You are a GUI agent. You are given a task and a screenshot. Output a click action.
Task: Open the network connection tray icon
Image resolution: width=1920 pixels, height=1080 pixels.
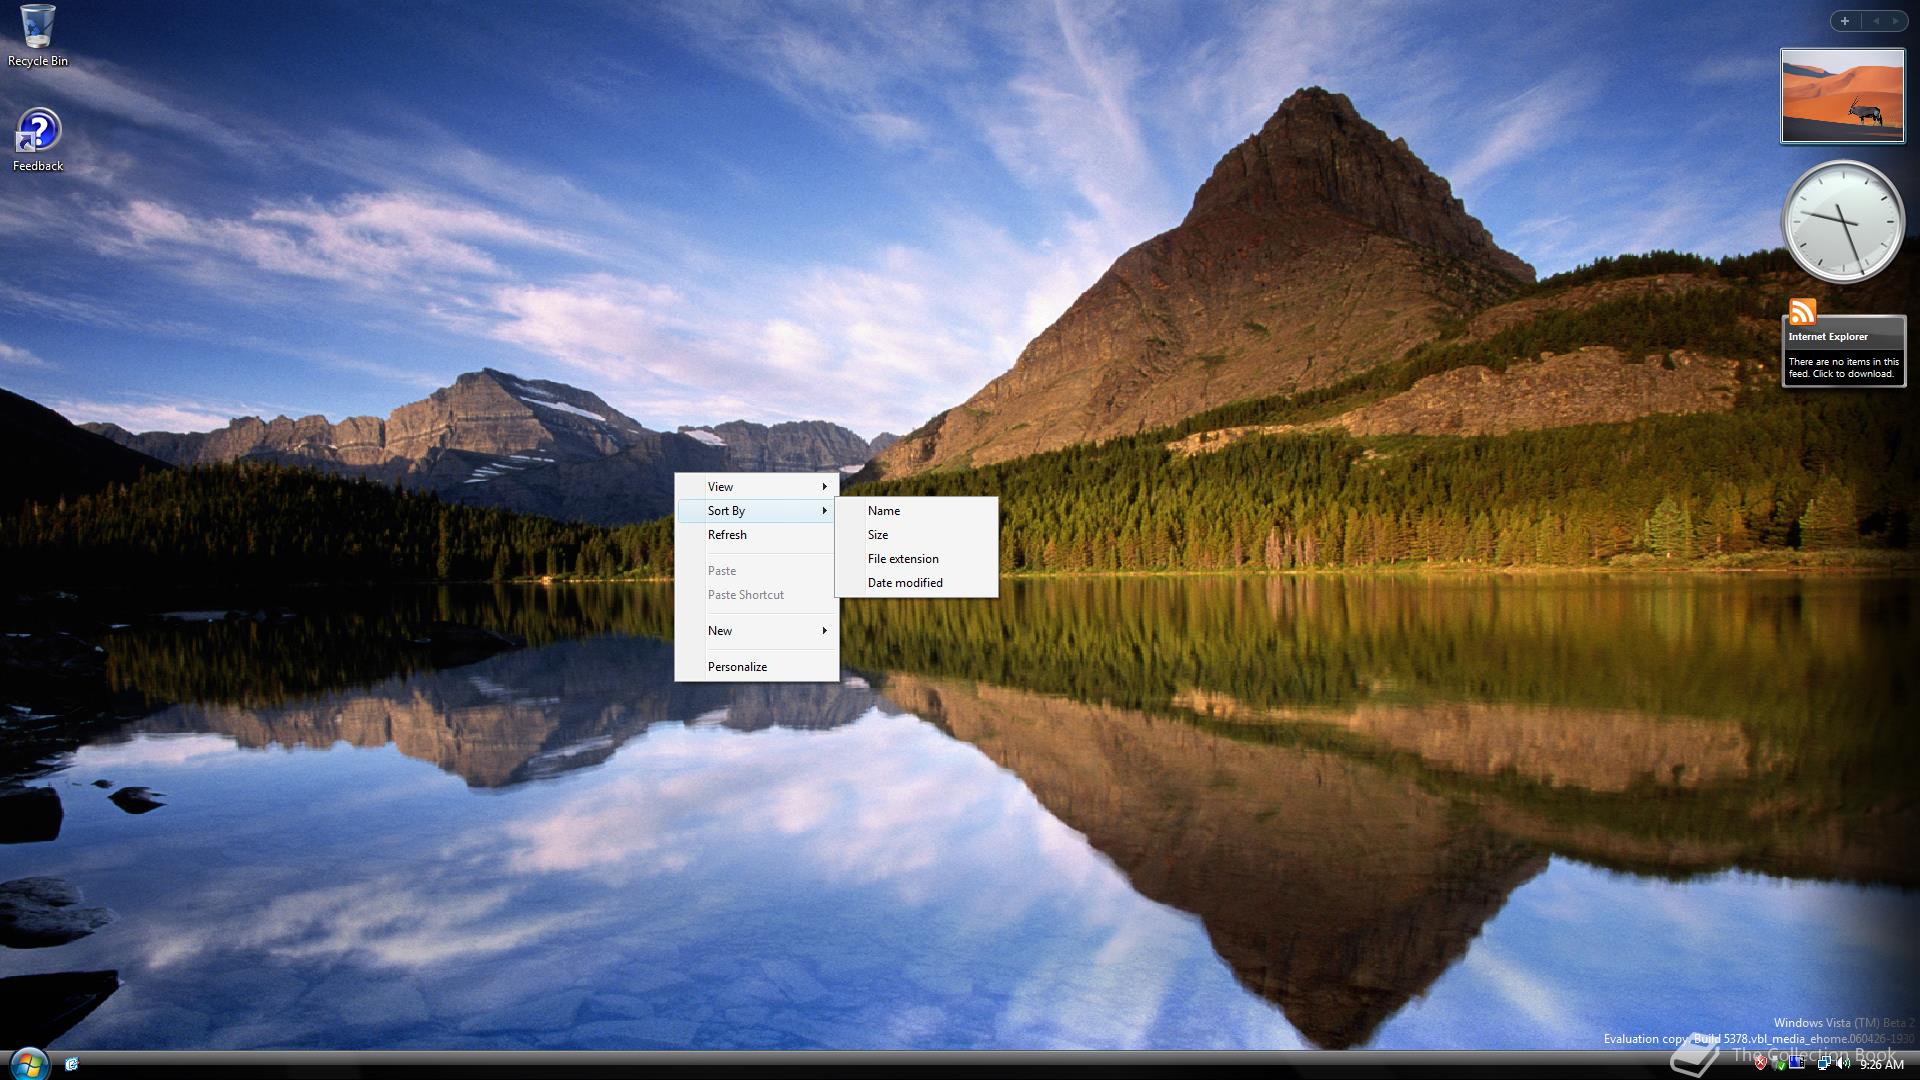point(1824,1063)
